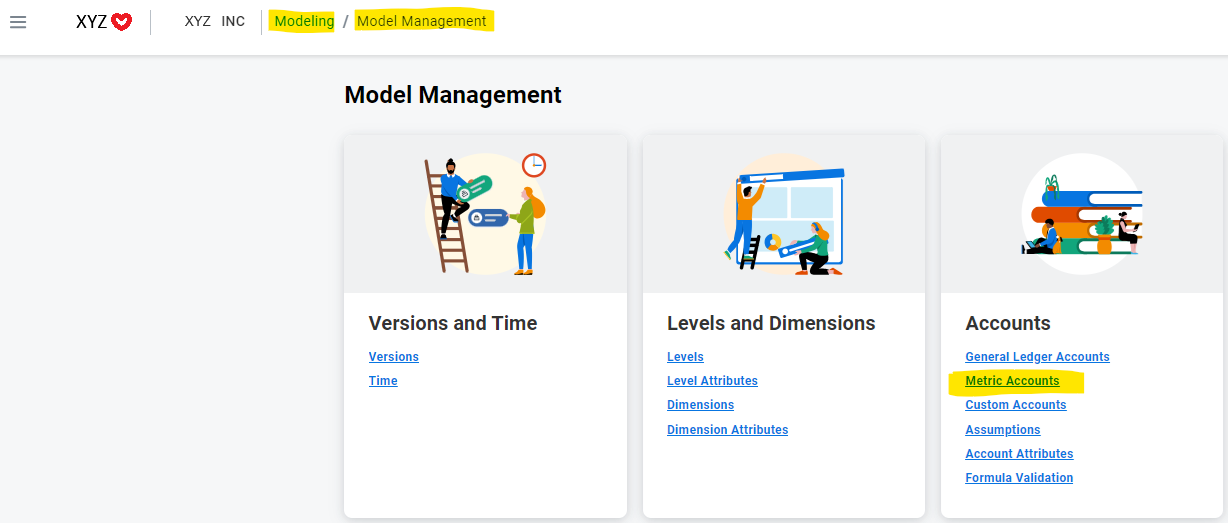Open Dimension Attributes
This screenshot has width=1228, height=523.
point(727,430)
